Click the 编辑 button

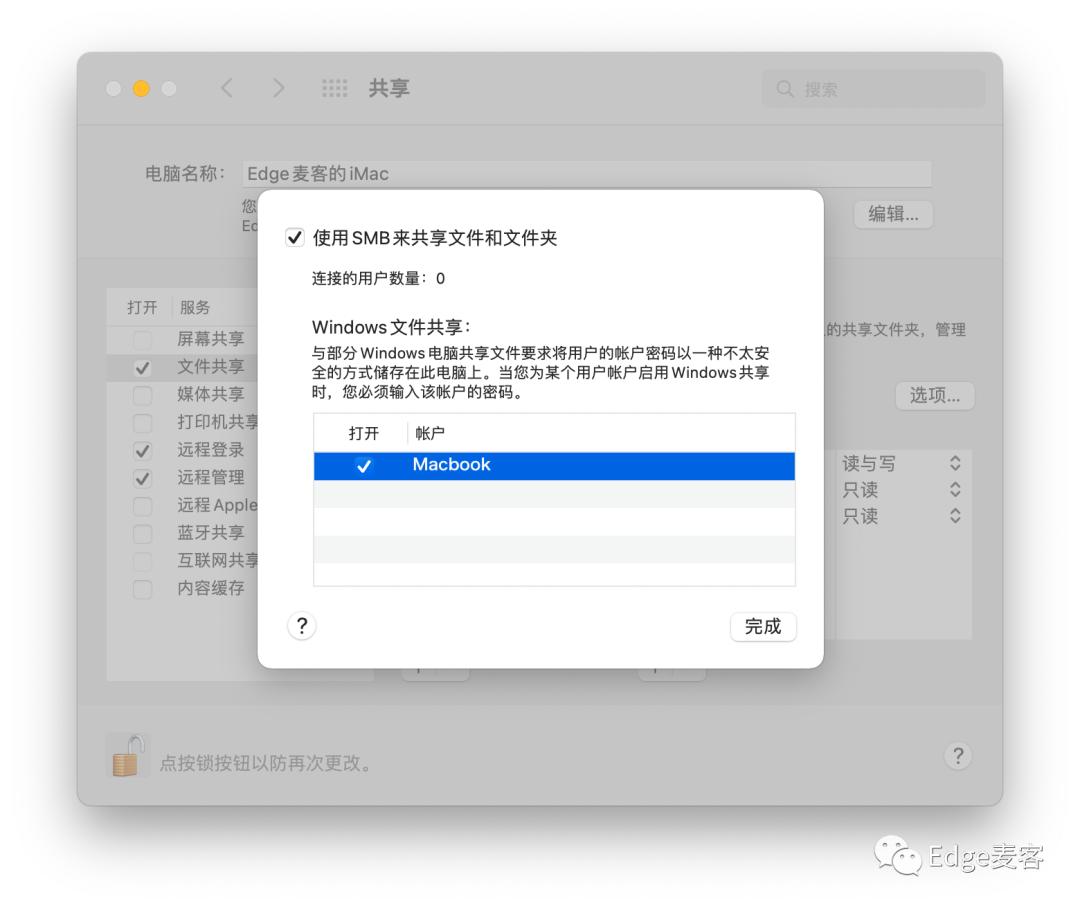pos(892,214)
